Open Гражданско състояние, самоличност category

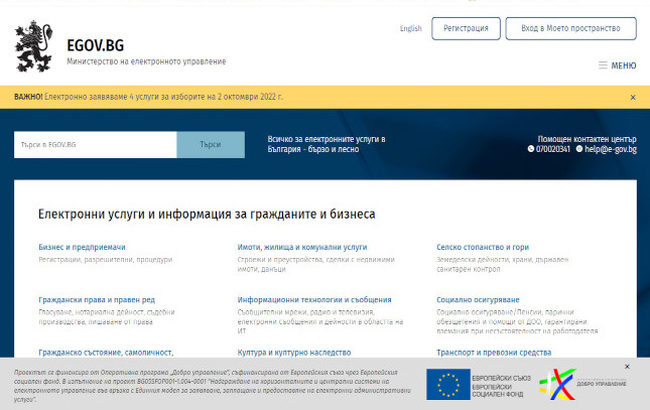[106, 352]
